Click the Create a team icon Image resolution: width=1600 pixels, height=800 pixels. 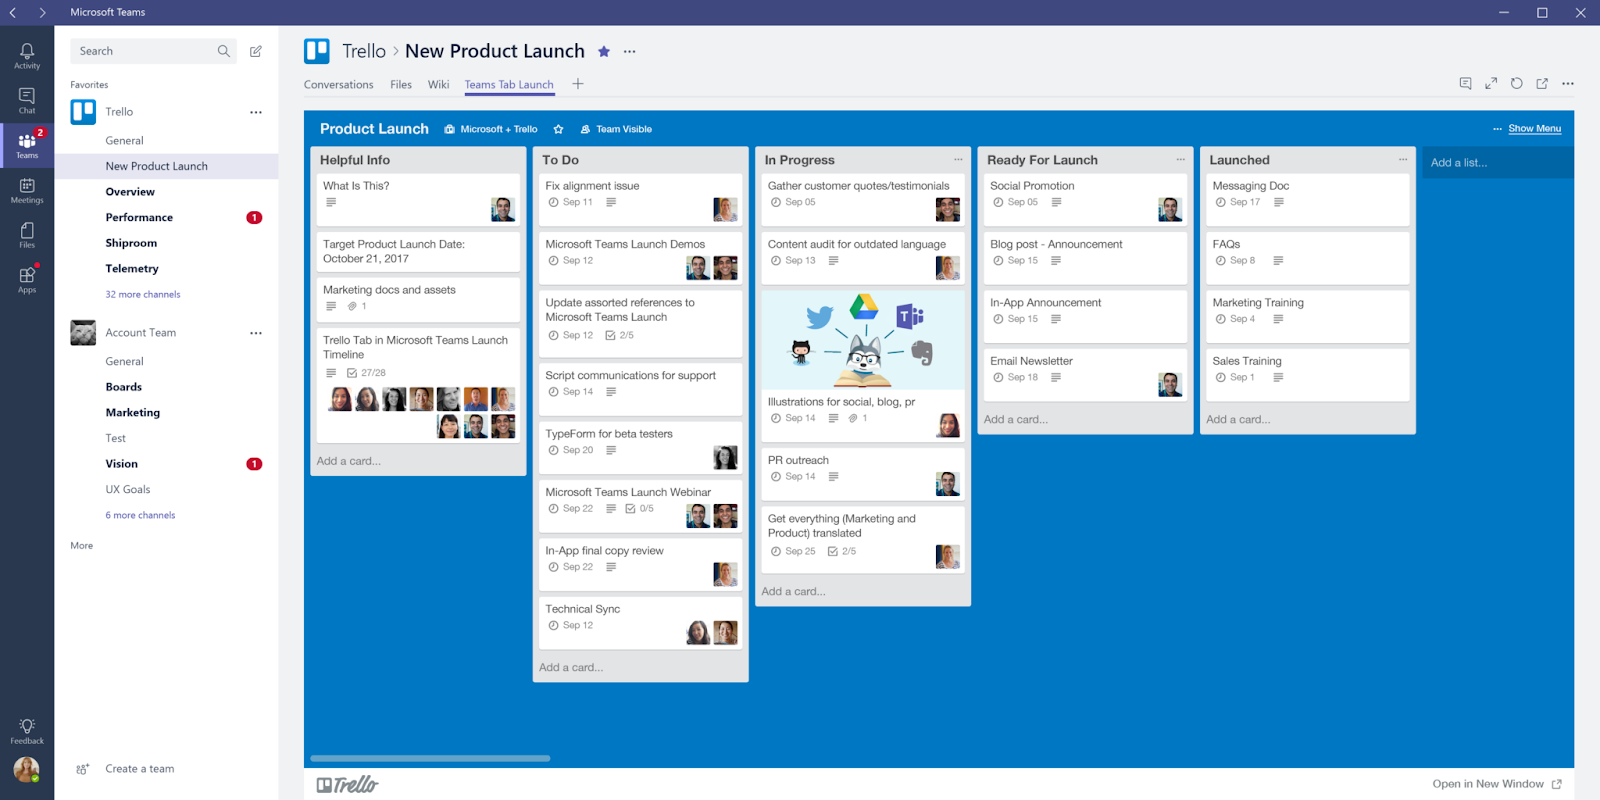(83, 769)
